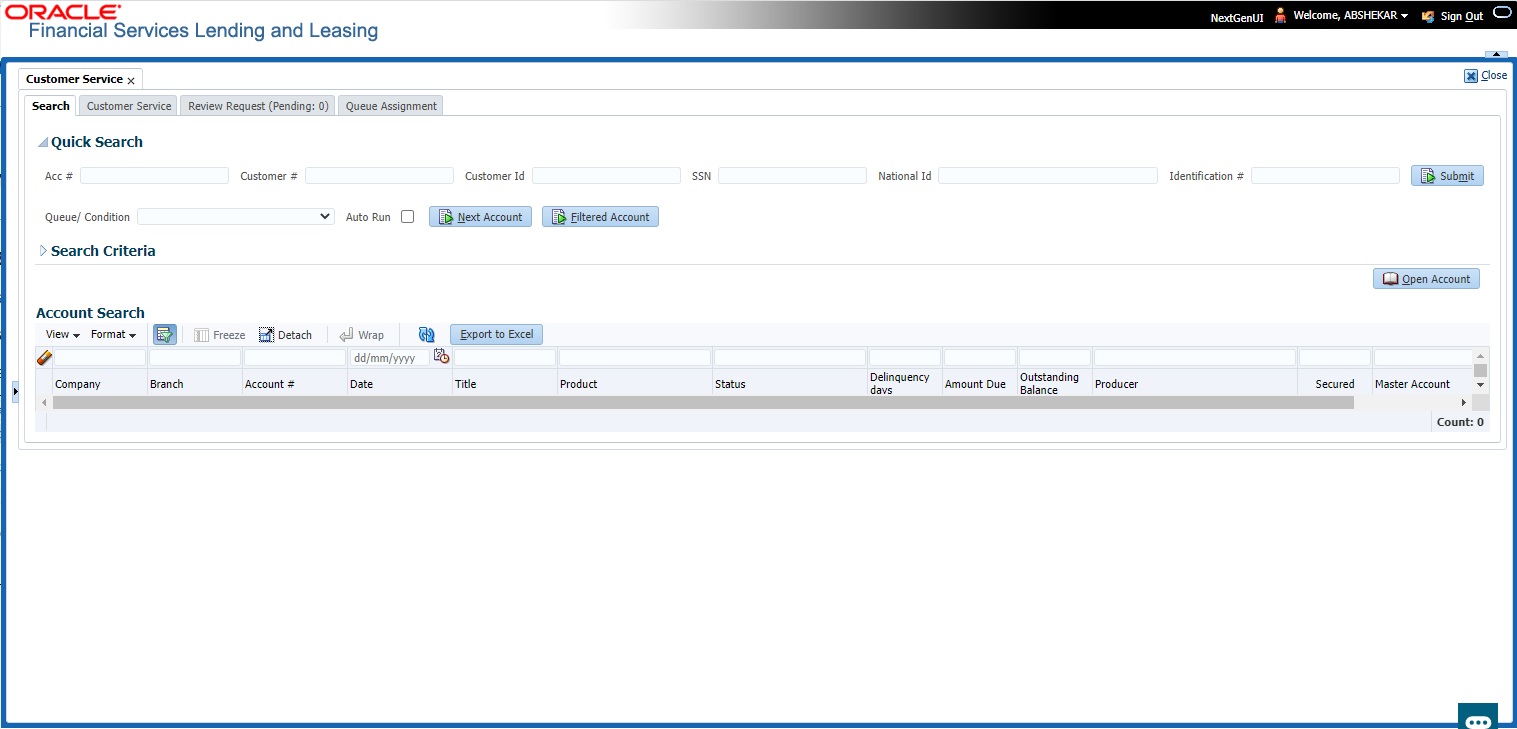This screenshot has width=1517, height=729.
Task: Switch to the Search tab
Action: click(51, 106)
